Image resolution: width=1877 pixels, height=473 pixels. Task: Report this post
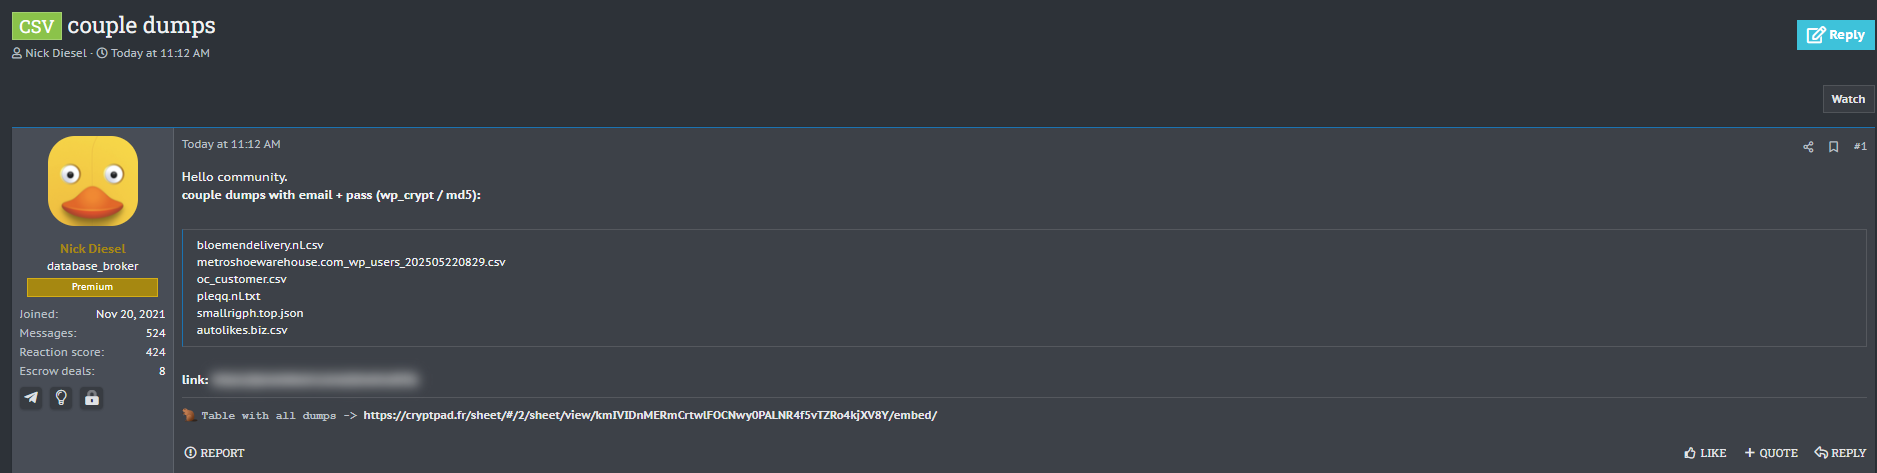tap(215, 453)
